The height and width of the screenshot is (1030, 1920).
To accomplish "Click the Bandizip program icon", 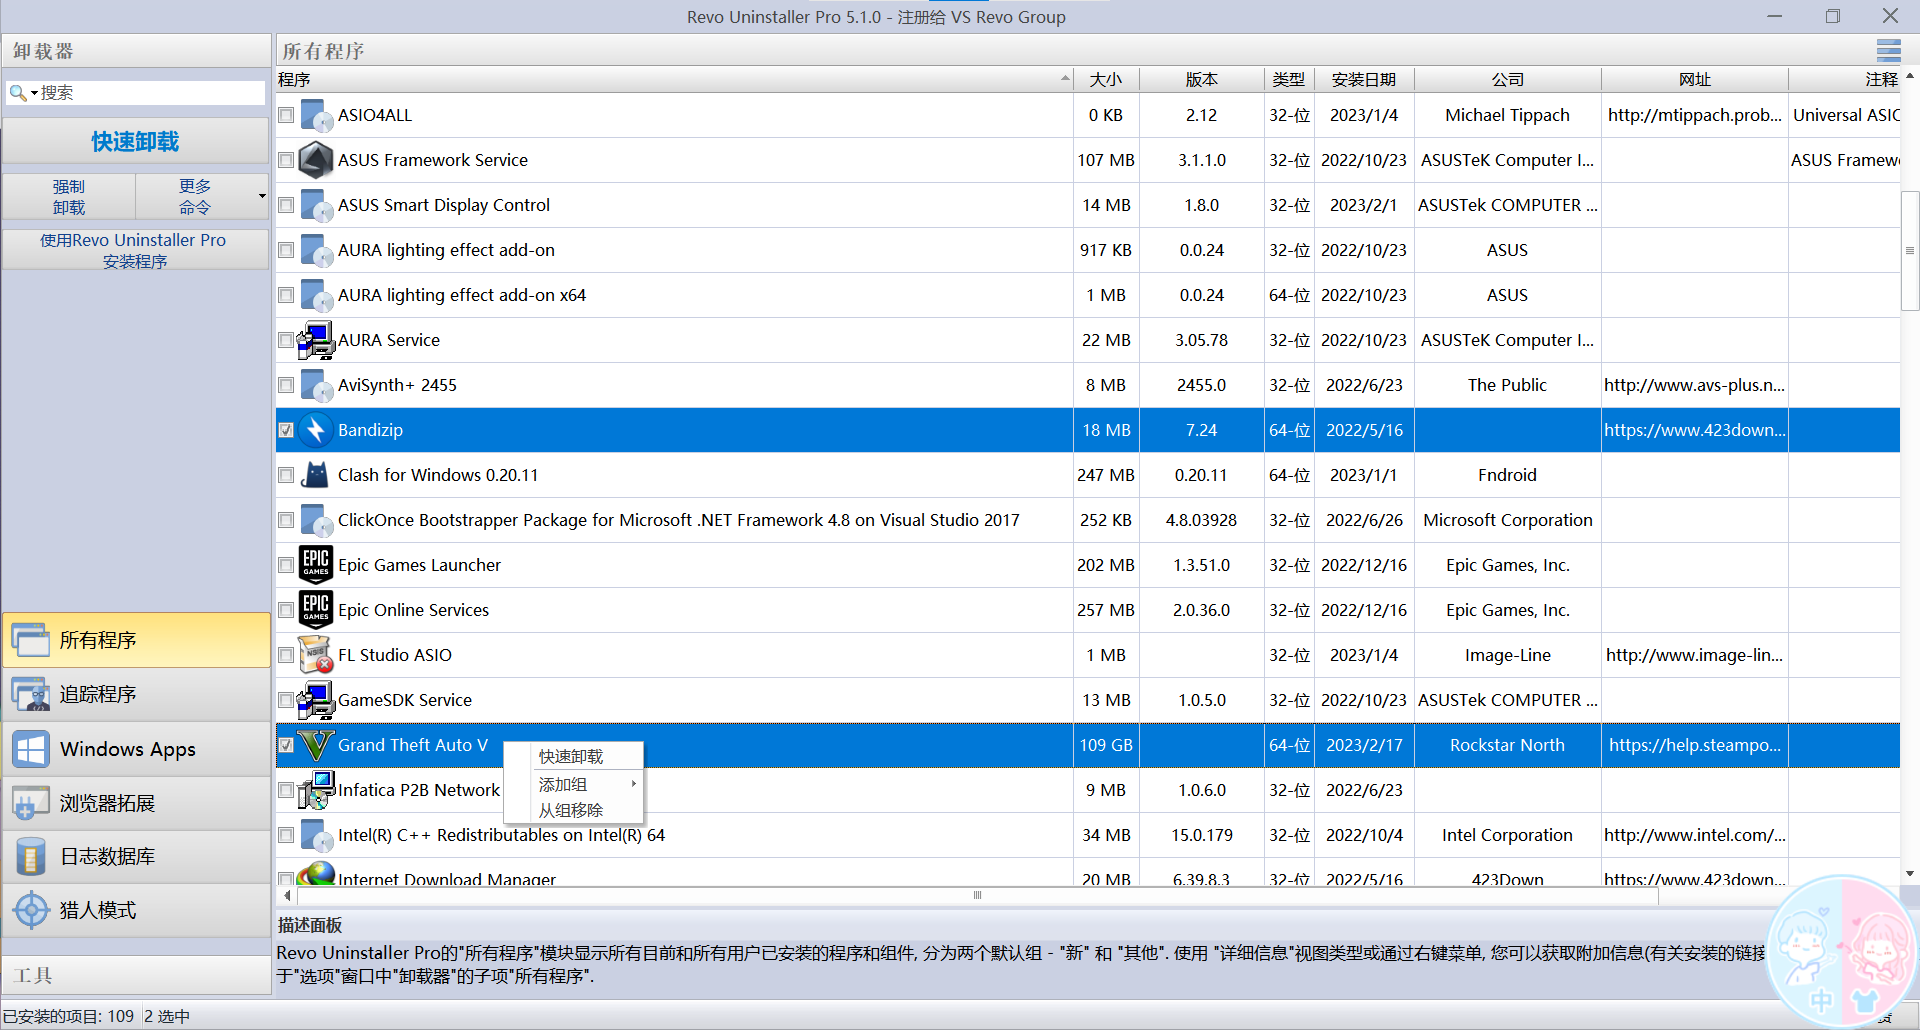I will point(316,430).
